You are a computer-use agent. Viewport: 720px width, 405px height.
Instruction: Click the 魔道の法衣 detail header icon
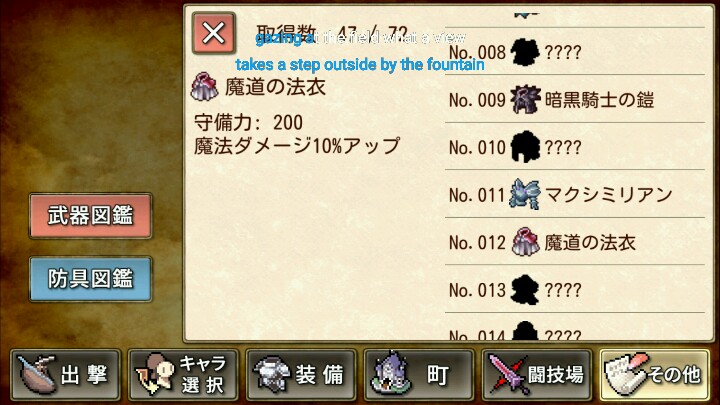click(x=204, y=86)
